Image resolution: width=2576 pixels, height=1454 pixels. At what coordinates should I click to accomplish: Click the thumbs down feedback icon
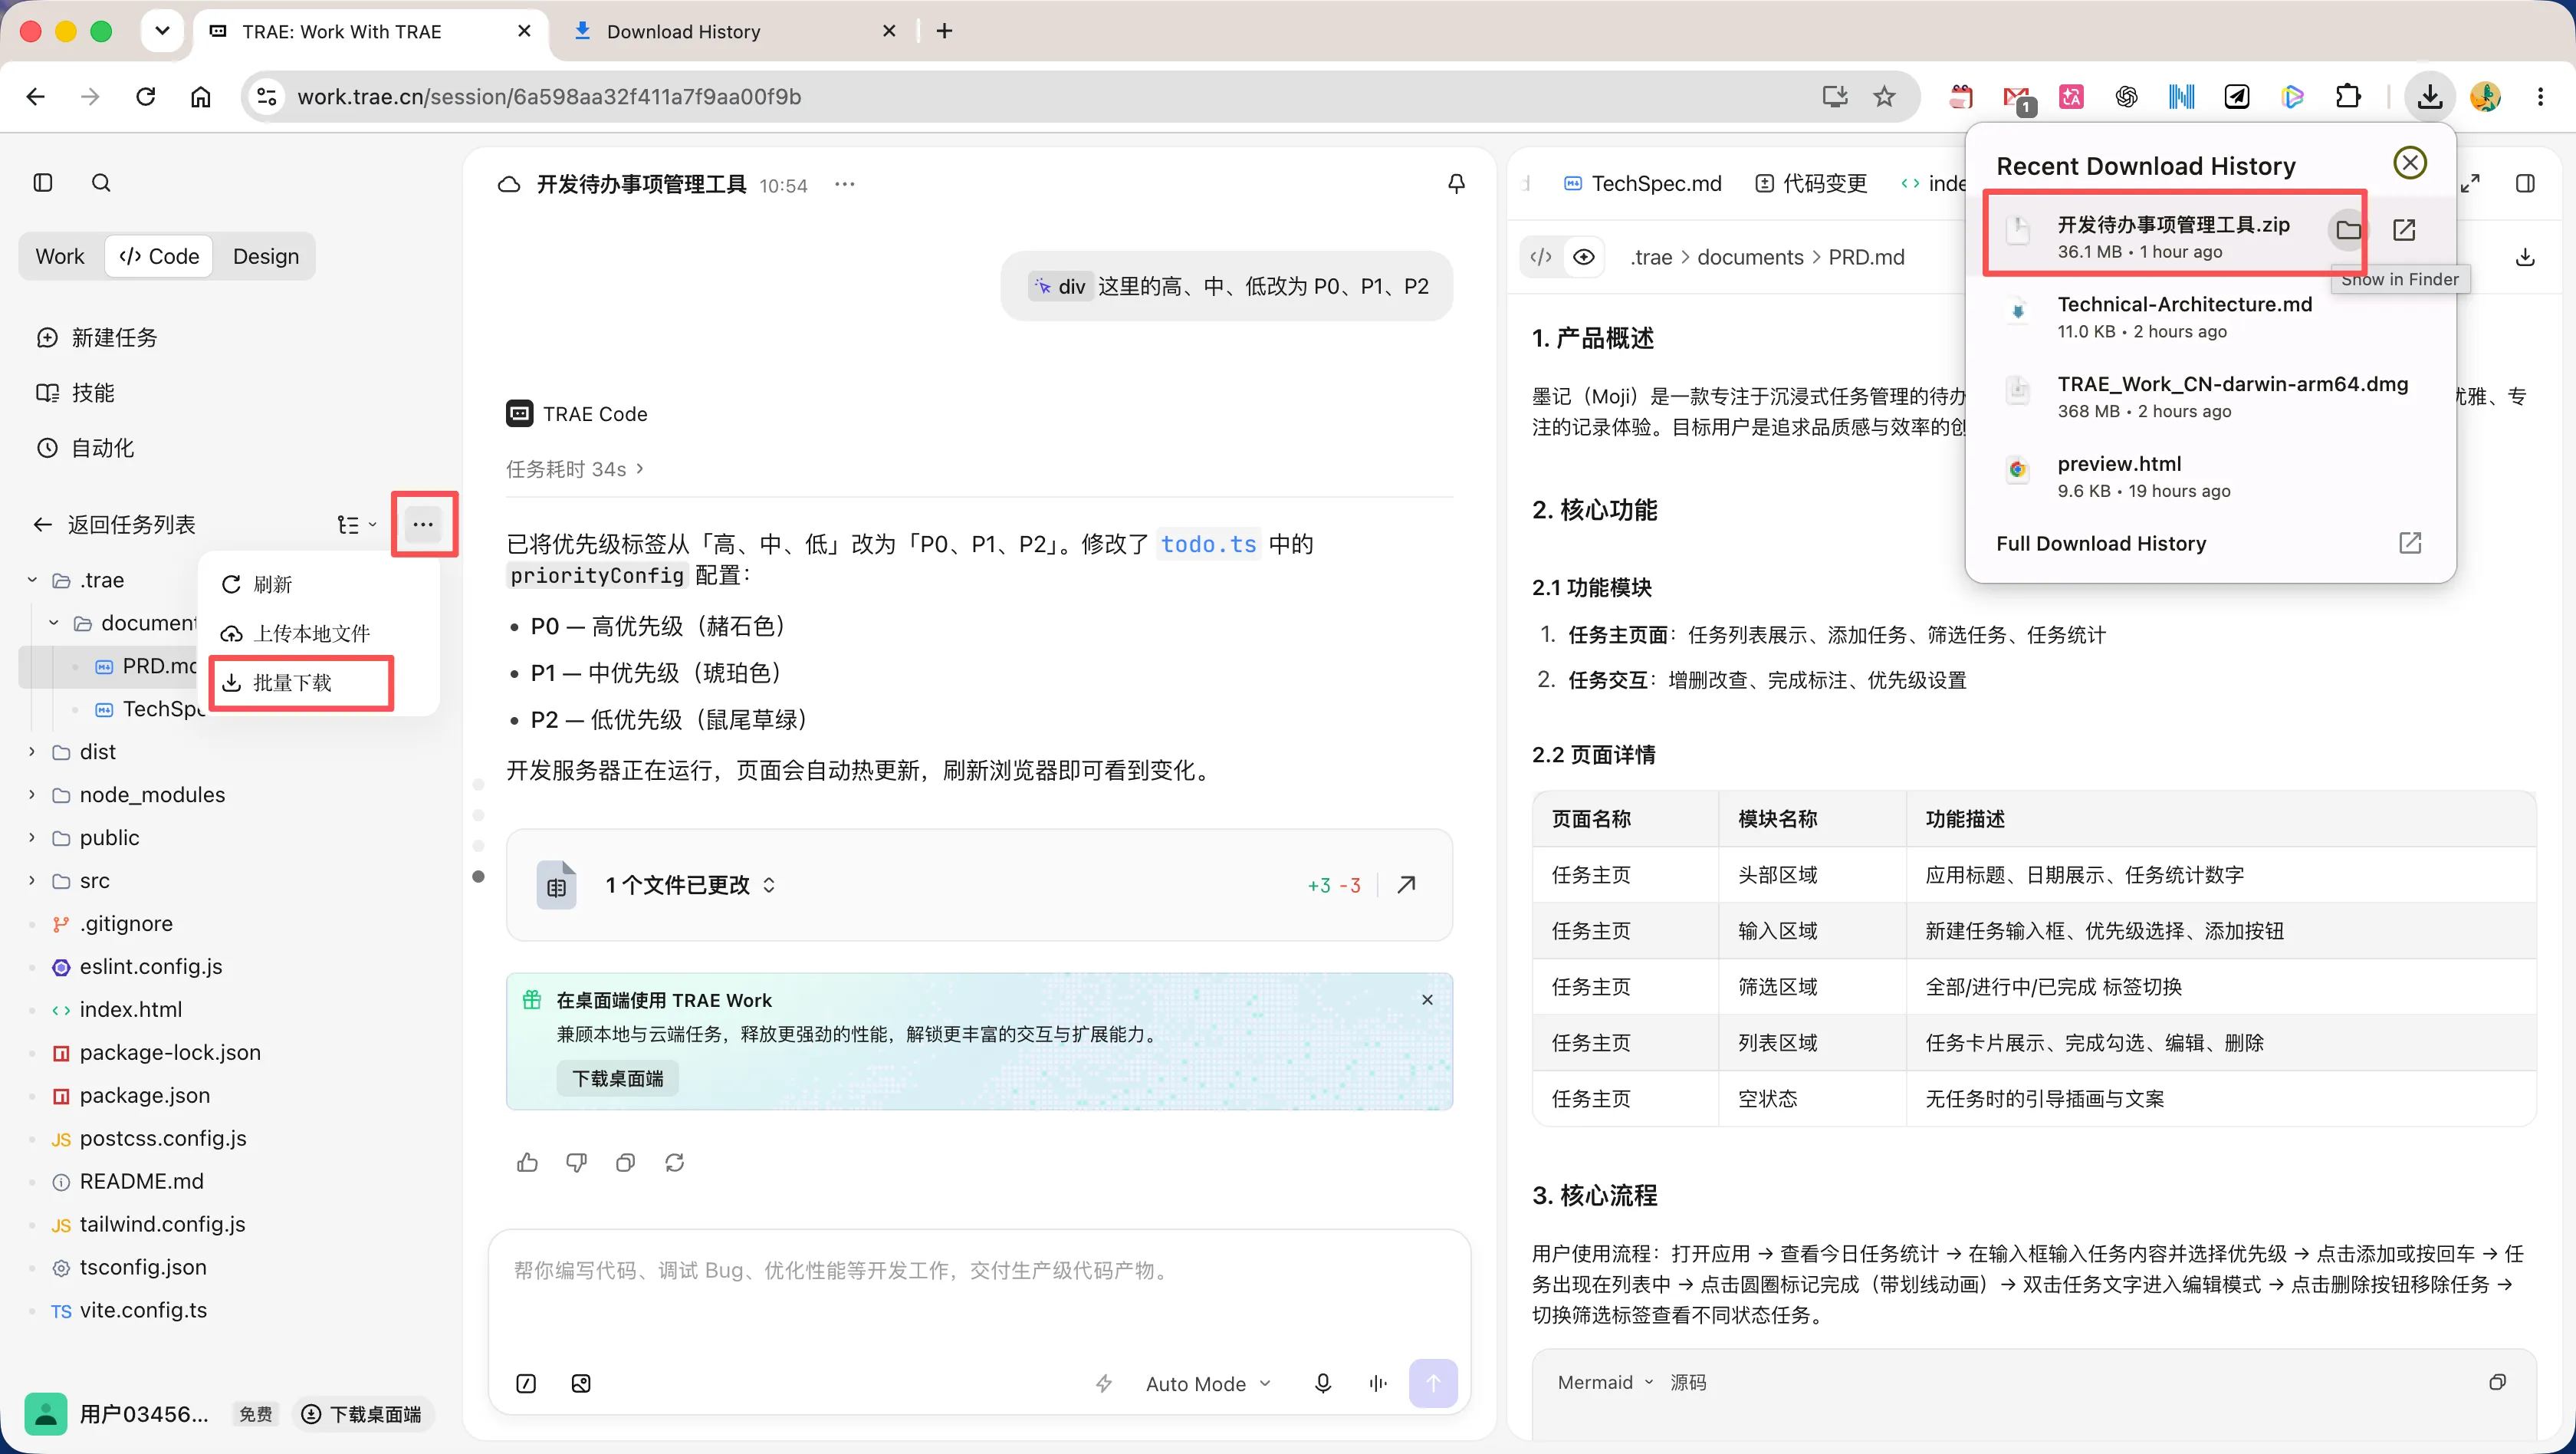(576, 1162)
